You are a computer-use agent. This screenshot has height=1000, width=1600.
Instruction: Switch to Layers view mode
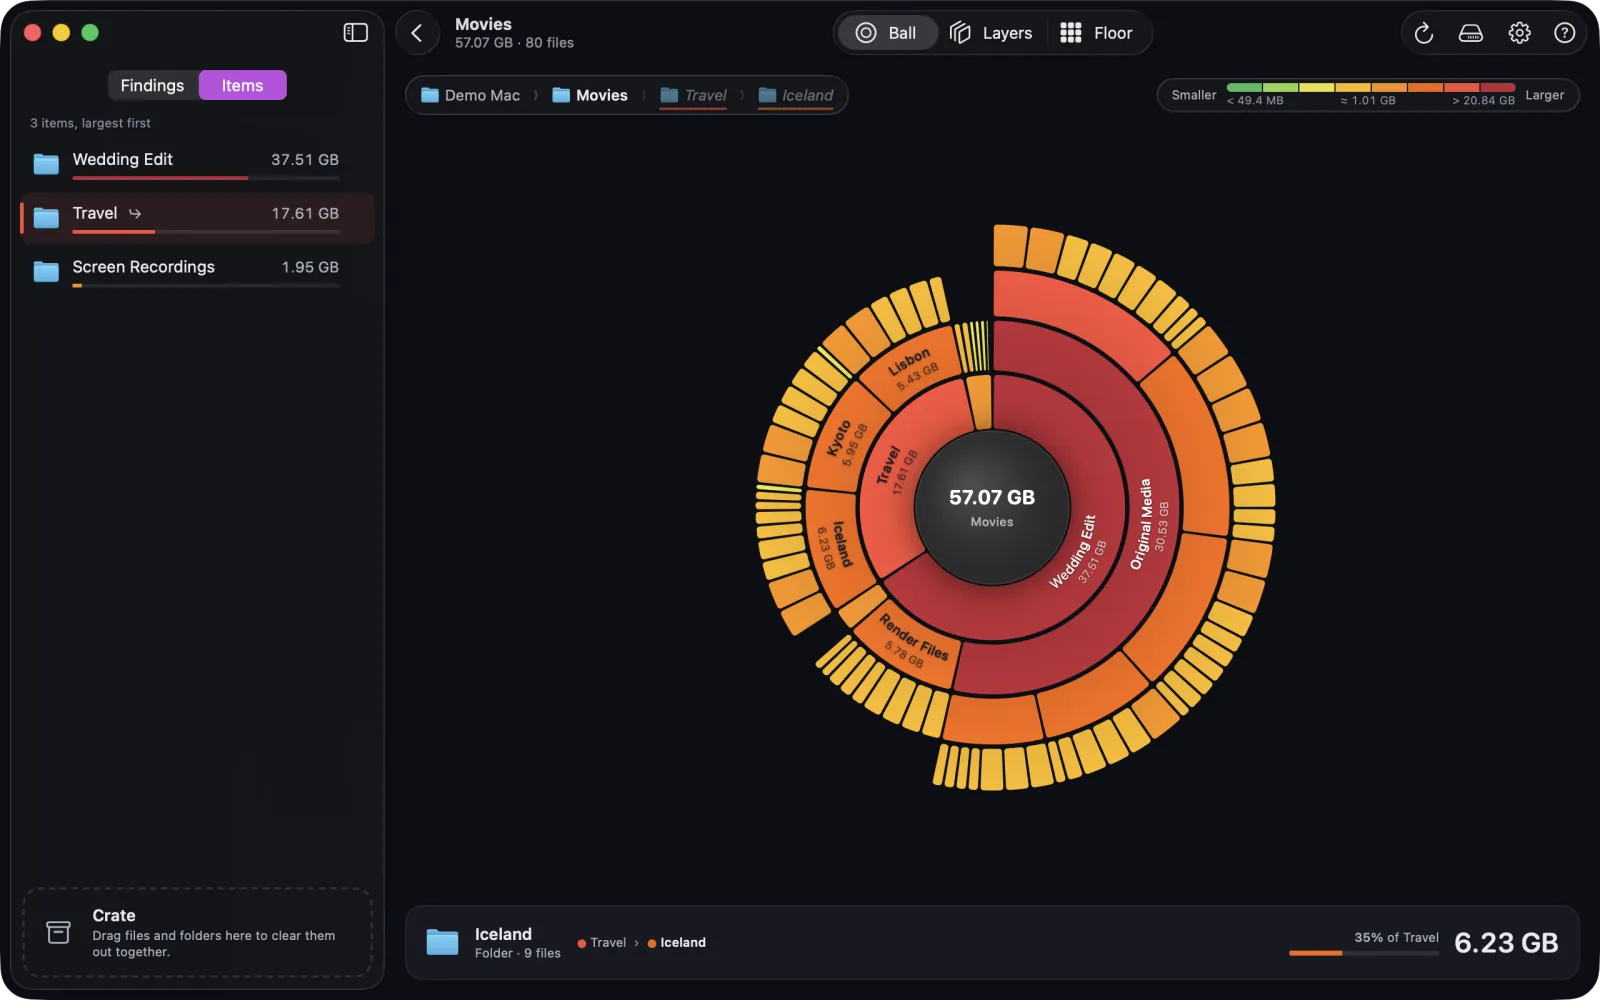click(991, 33)
